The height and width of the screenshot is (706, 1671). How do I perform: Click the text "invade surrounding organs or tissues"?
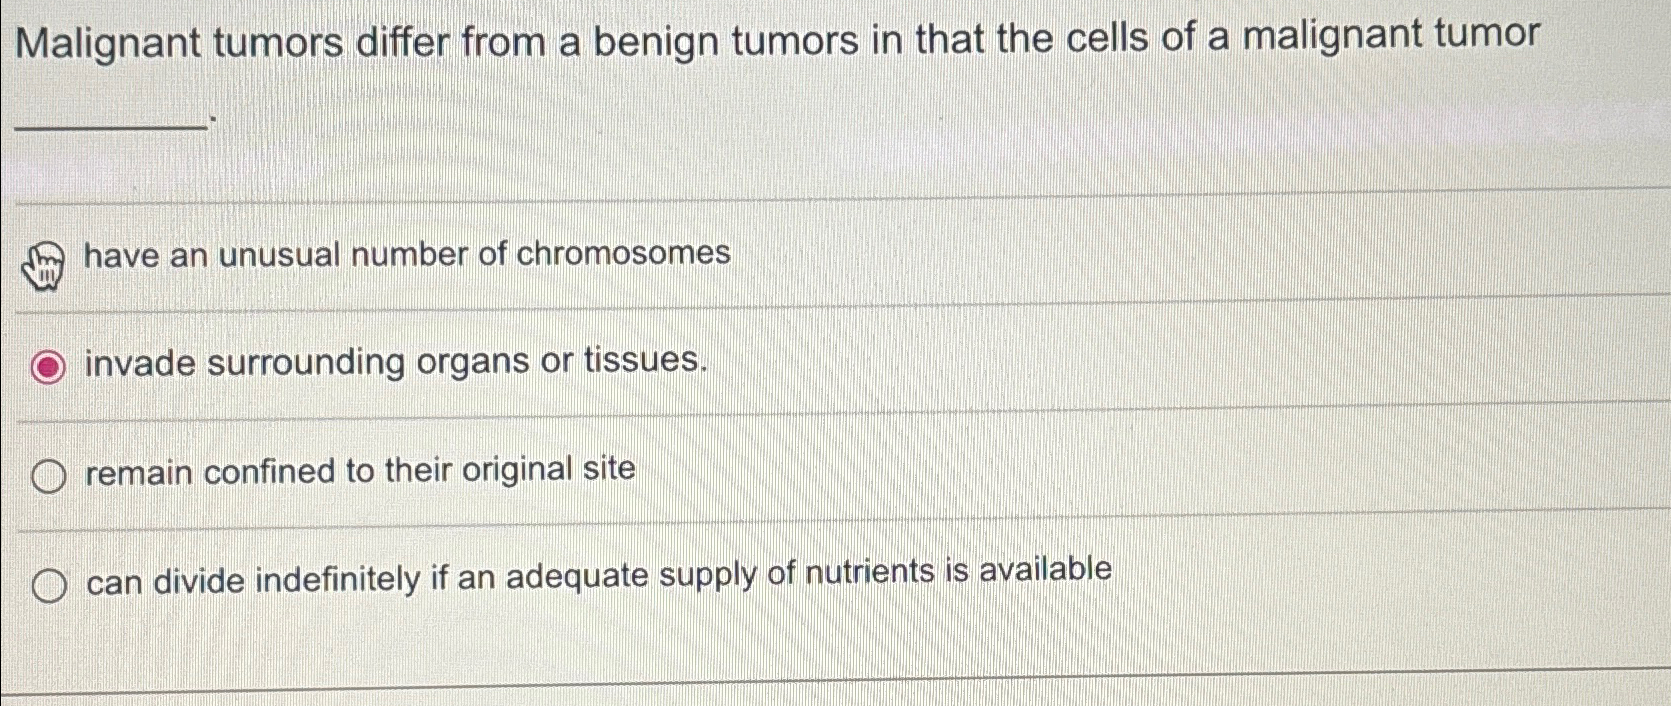pyautogui.click(x=395, y=364)
